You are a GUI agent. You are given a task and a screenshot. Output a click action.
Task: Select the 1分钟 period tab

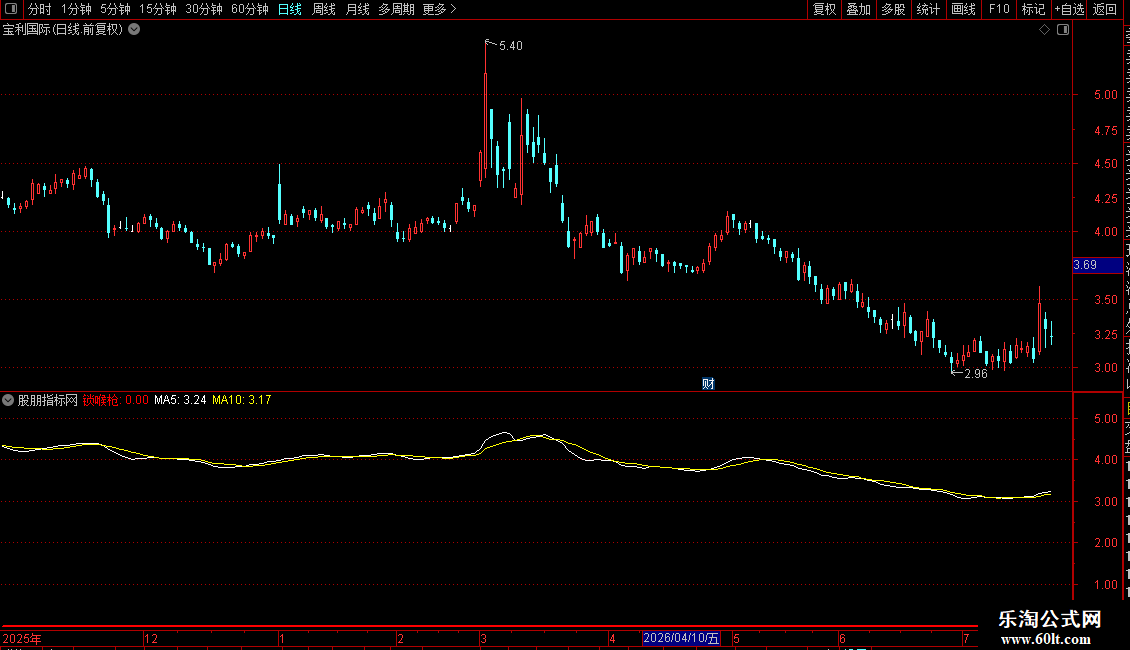[x=76, y=9]
